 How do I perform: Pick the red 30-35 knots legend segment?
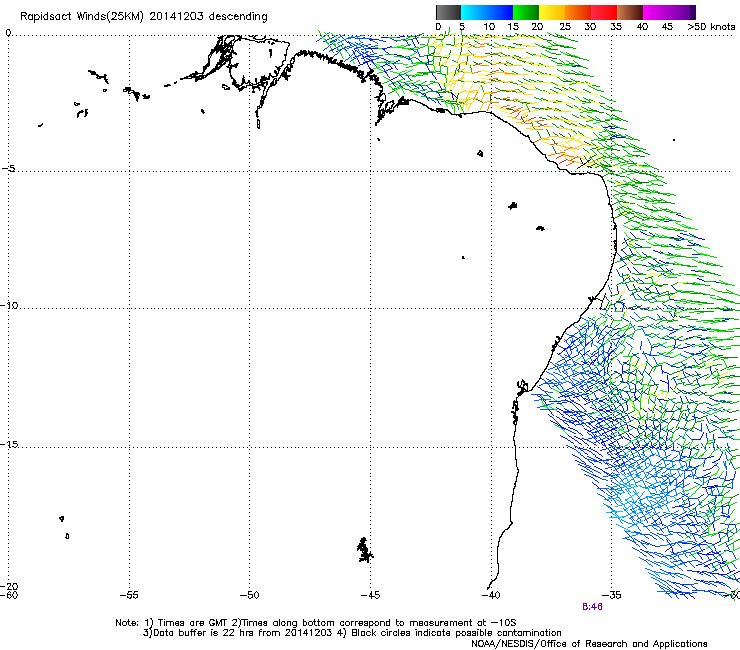[x=604, y=12]
